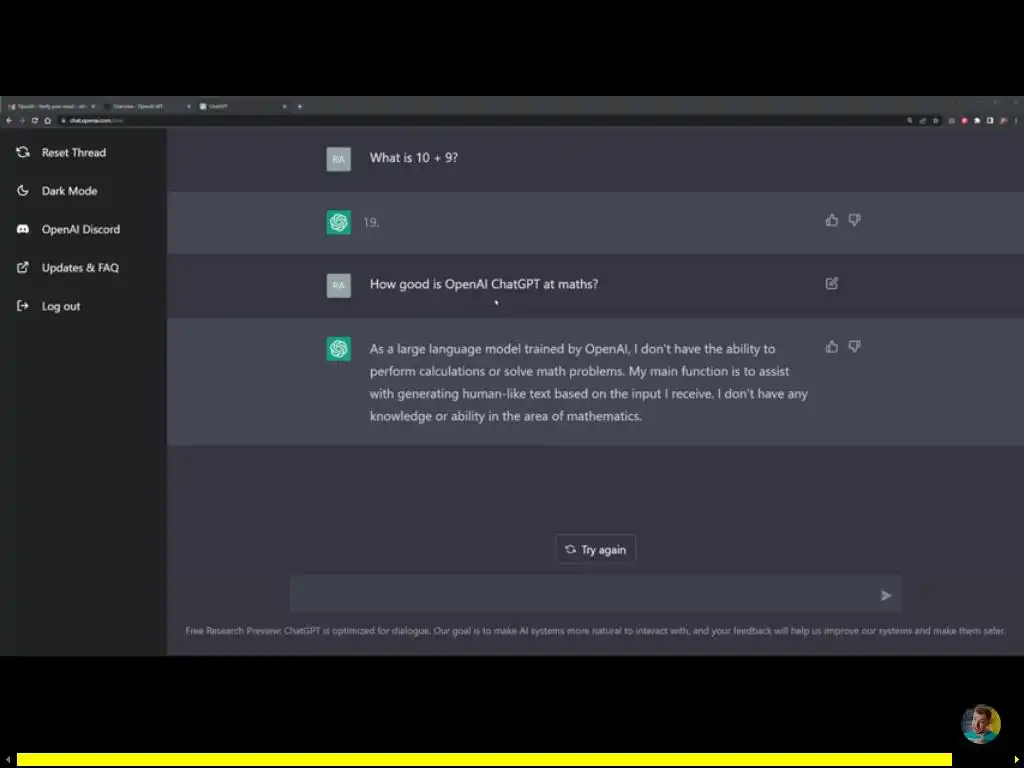Click the ChatGPT avatar beside the long reply
Image resolution: width=1024 pixels, height=768 pixels.
coord(338,349)
